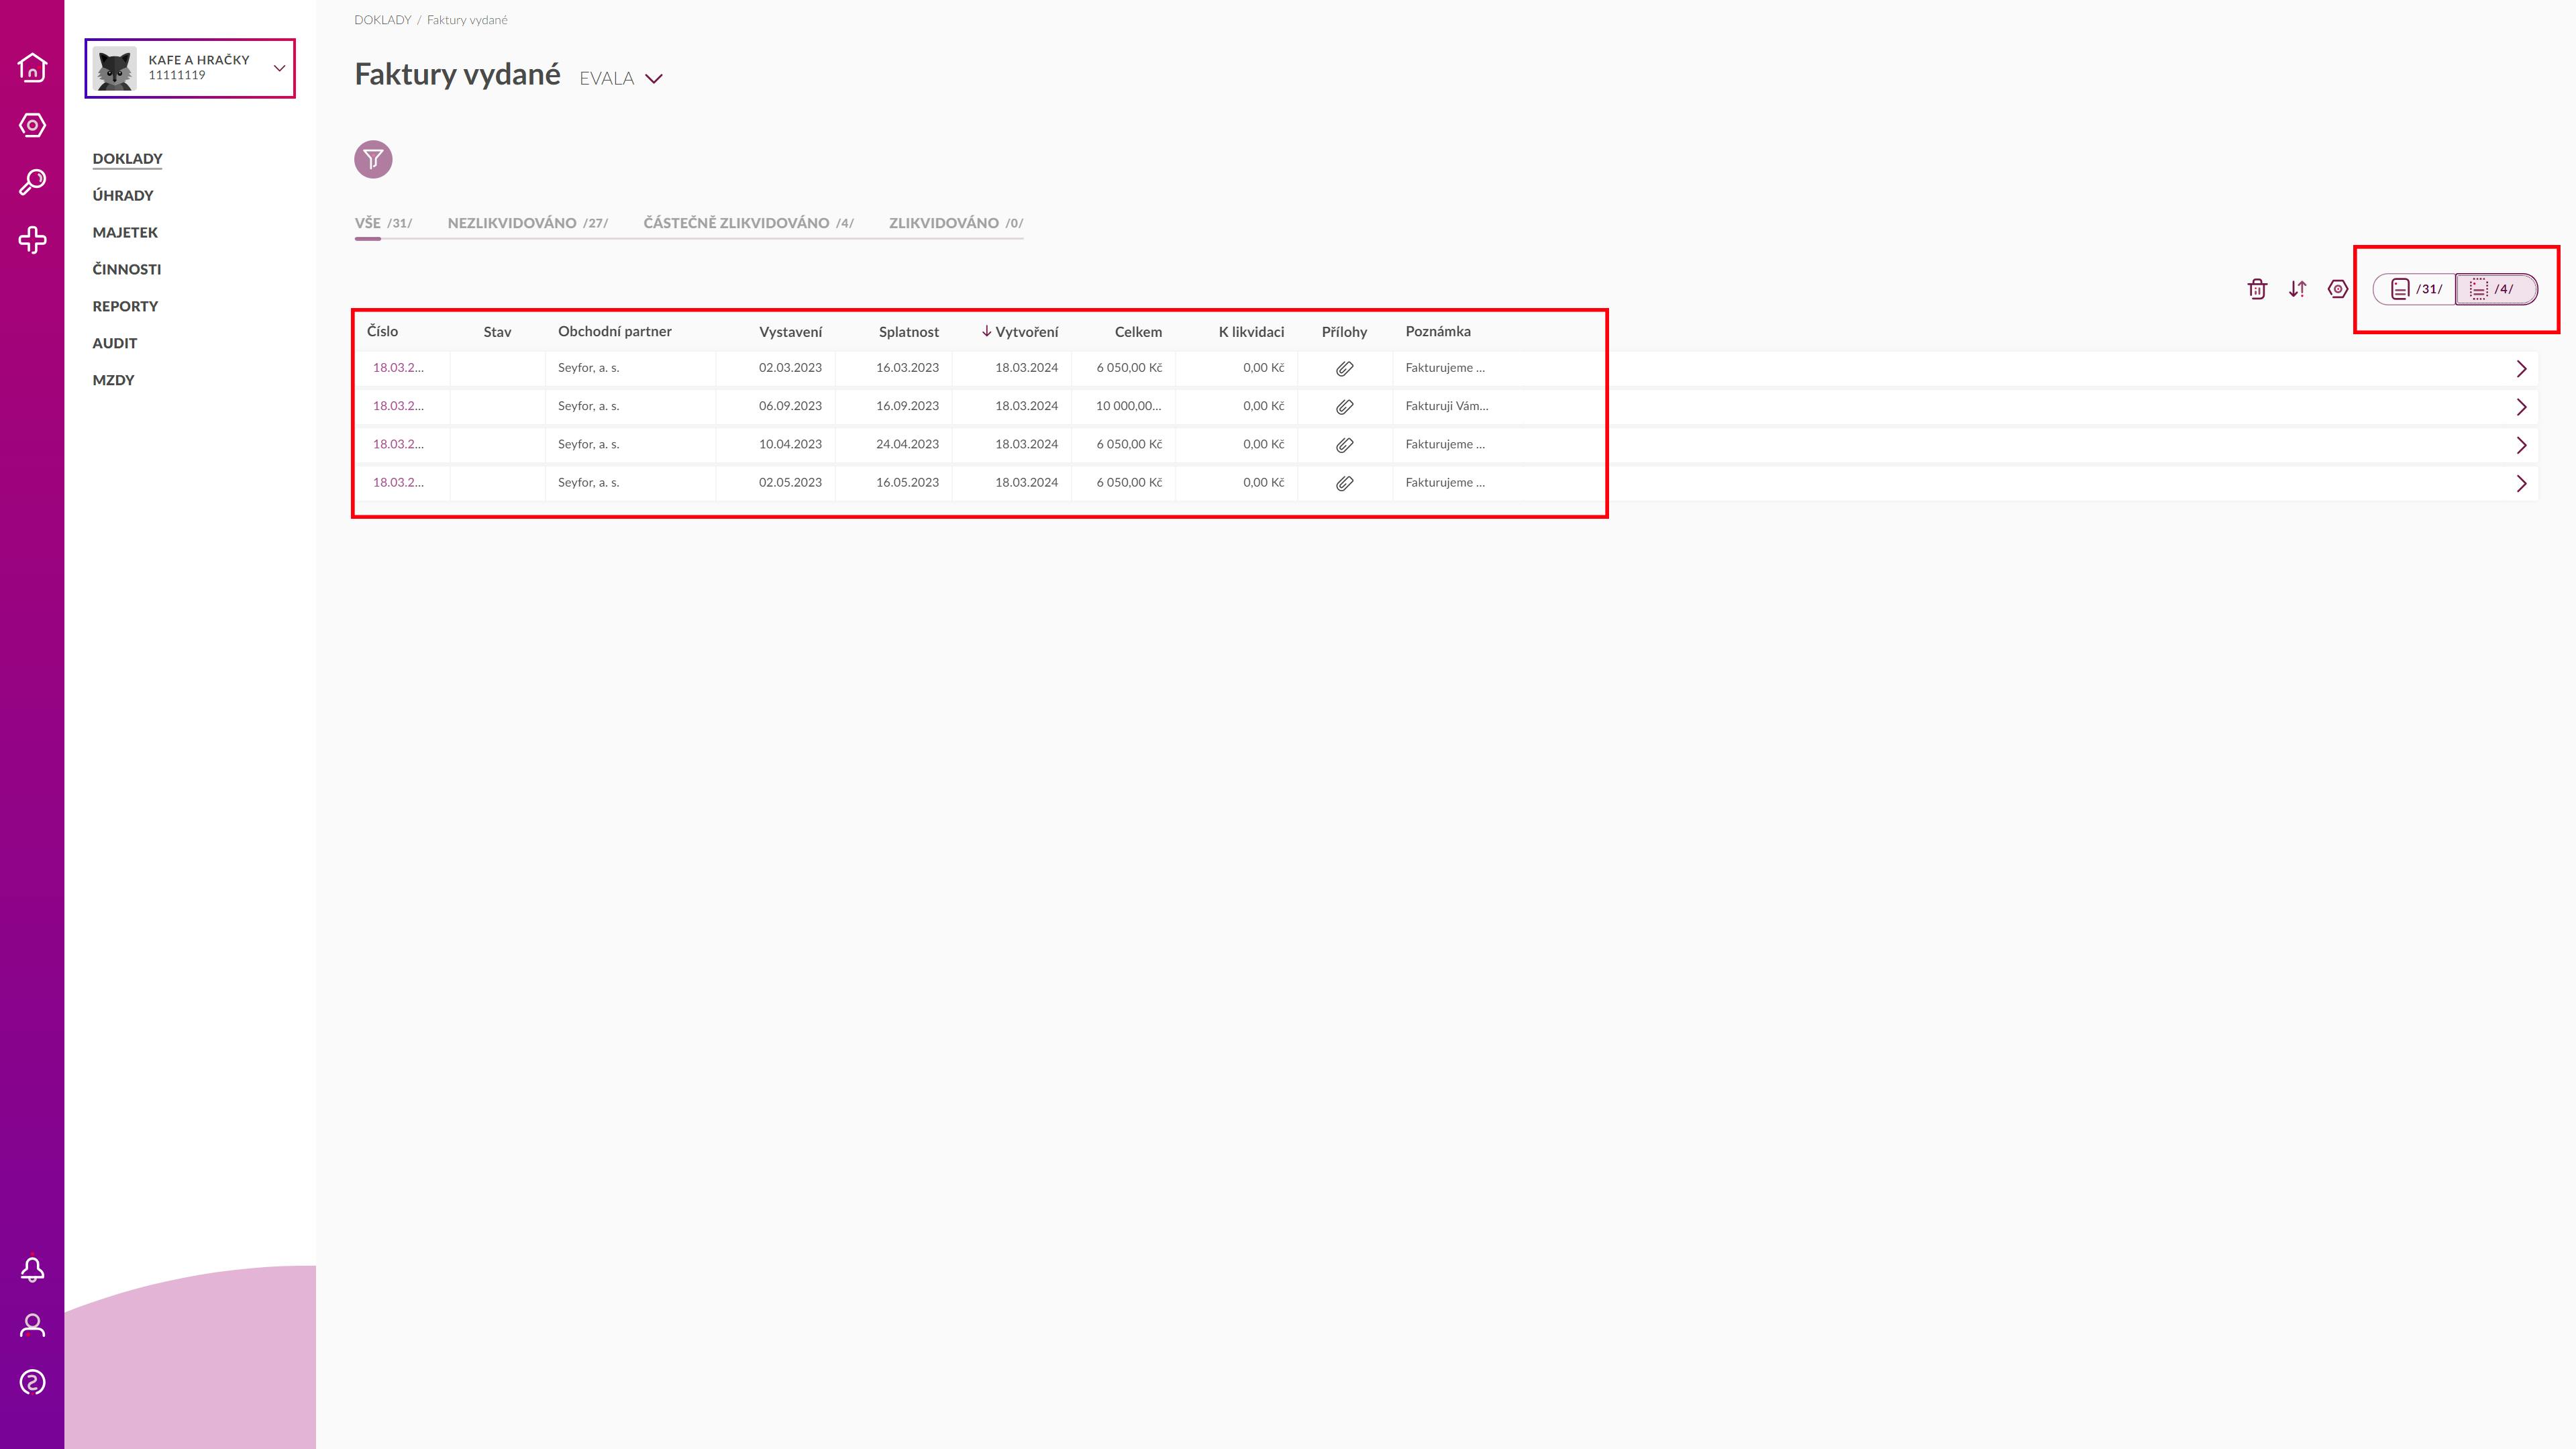Toggle Vytvoření column sort order
Screen dimensions: 2576x1449
pyautogui.click(x=1020, y=332)
